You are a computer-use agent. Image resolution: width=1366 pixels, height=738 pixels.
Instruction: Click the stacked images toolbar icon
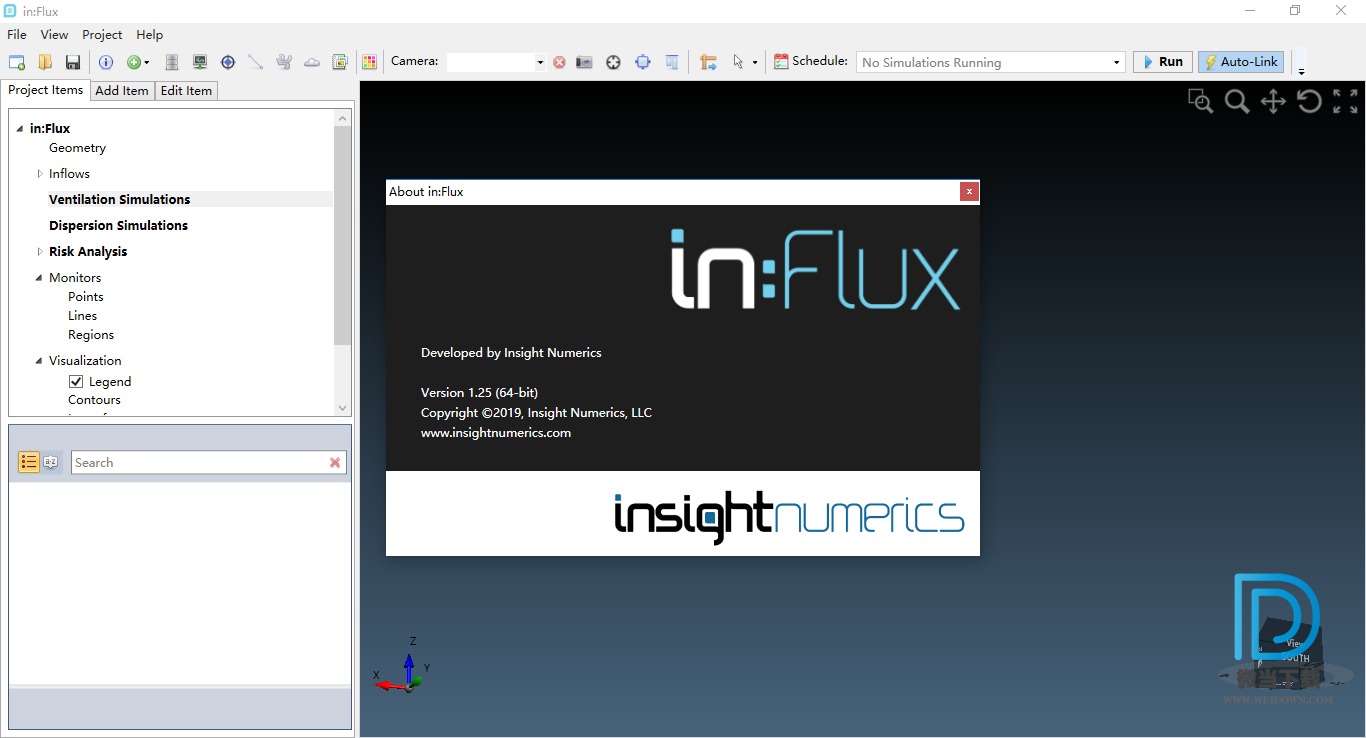pyautogui.click(x=340, y=62)
